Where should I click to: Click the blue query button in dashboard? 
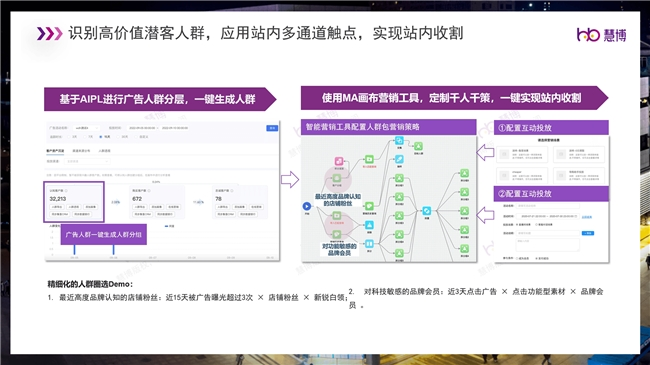point(272,128)
